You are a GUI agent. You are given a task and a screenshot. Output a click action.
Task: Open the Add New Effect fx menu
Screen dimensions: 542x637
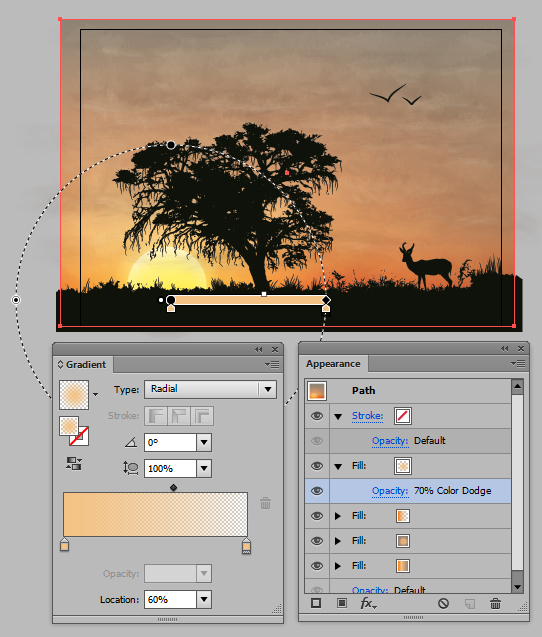[x=369, y=603]
